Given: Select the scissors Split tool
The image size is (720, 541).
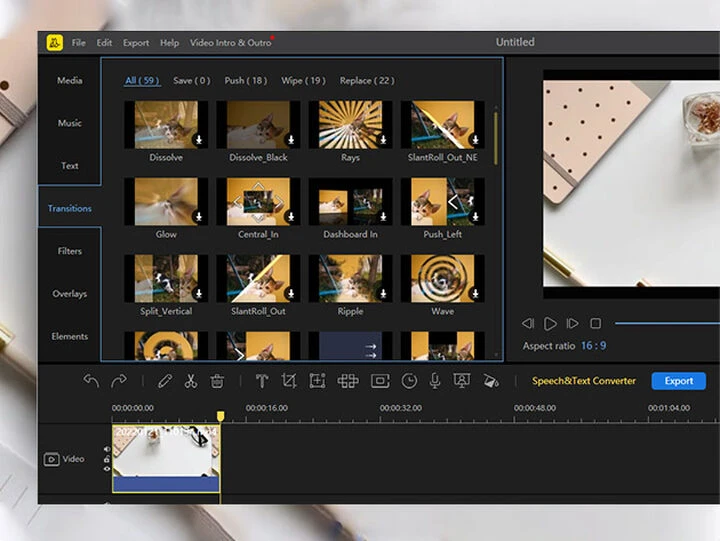Looking at the screenshot, I should 191,381.
